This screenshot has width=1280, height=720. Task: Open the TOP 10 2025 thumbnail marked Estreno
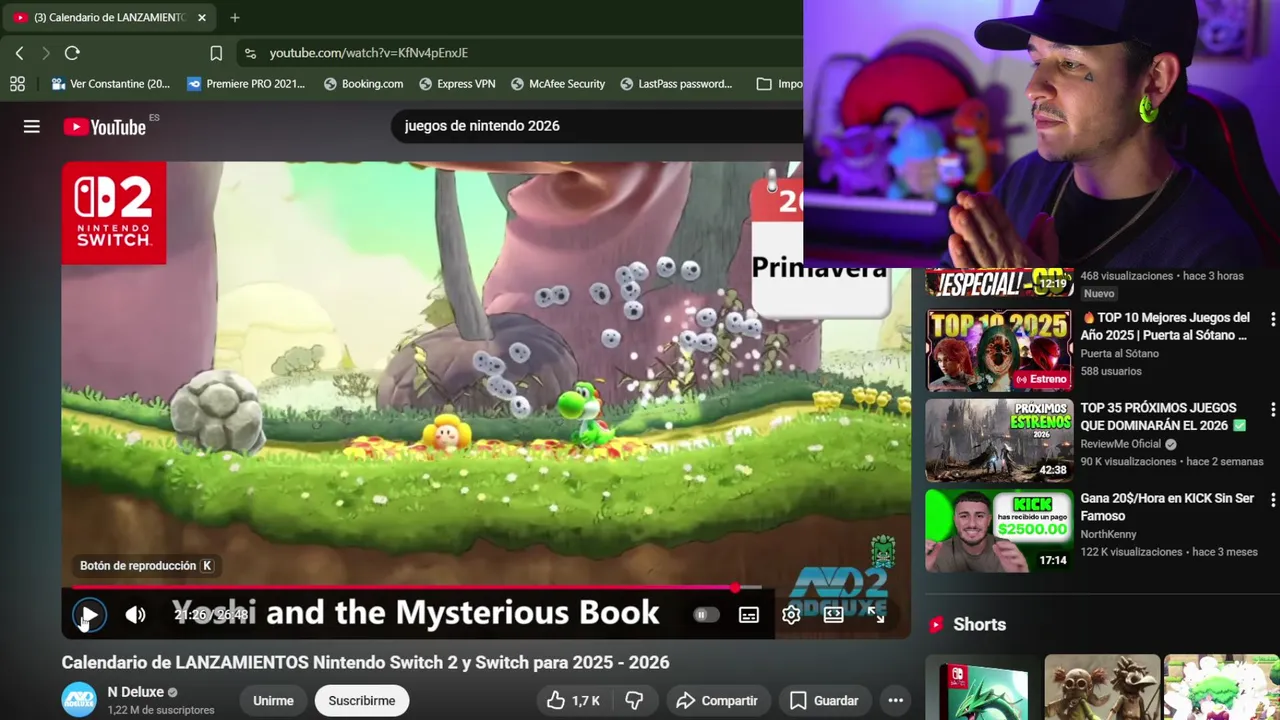click(x=998, y=350)
